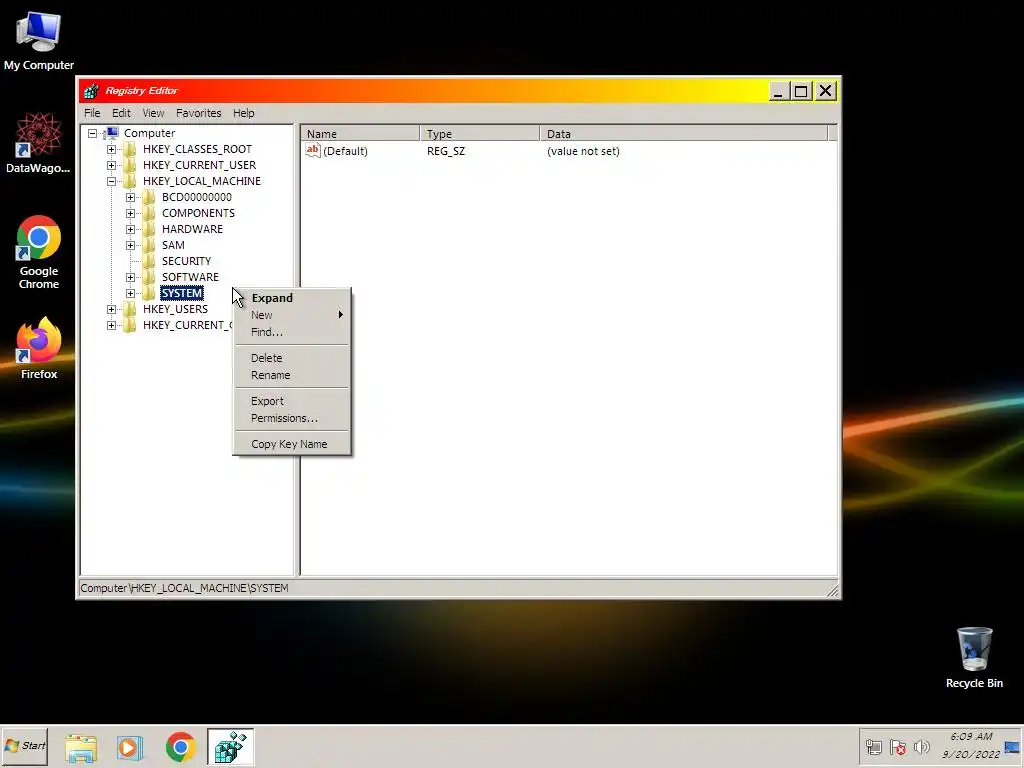Screen dimensions: 1024x768
Task: Click the HKEY_CURRENT_USER folder icon
Action: coord(130,165)
